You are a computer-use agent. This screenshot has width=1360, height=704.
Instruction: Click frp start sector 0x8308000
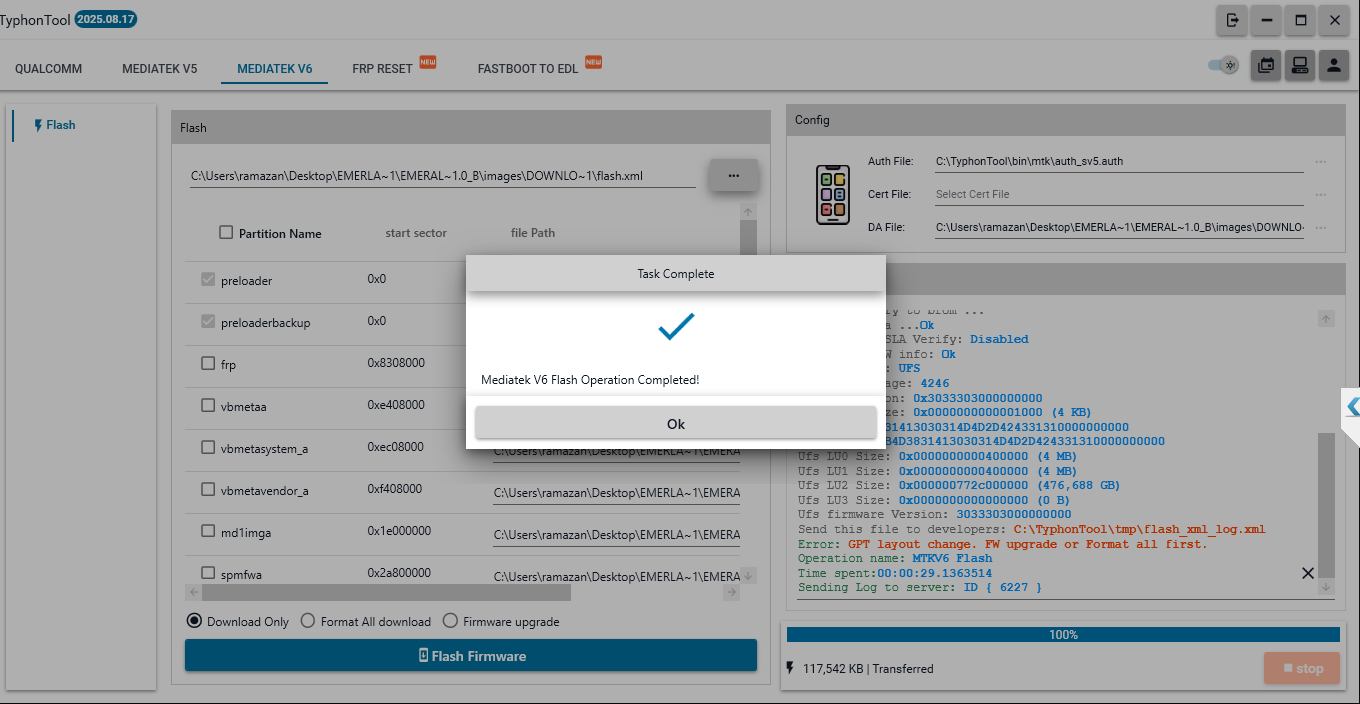[396, 363]
